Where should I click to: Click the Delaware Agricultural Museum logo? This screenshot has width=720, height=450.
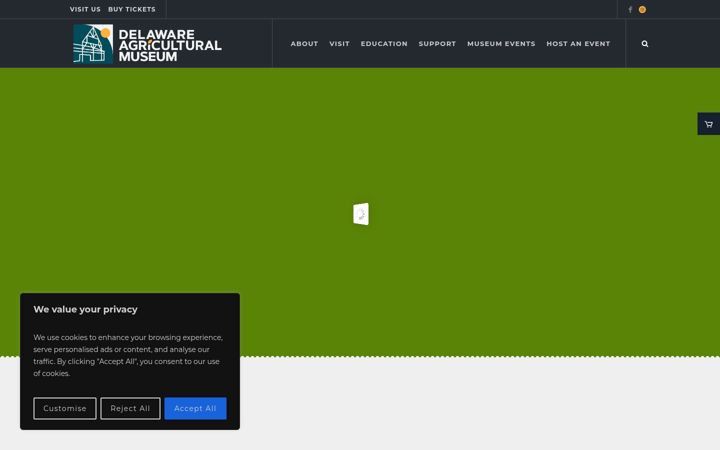(147, 44)
